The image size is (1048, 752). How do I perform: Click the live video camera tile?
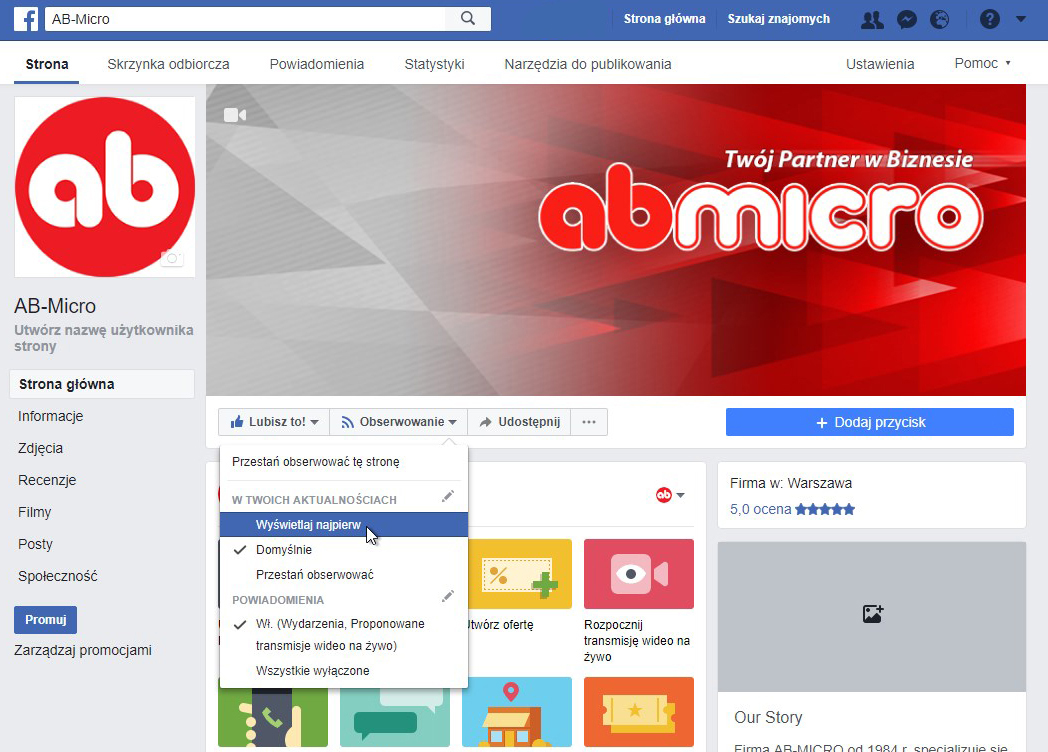click(x=639, y=574)
